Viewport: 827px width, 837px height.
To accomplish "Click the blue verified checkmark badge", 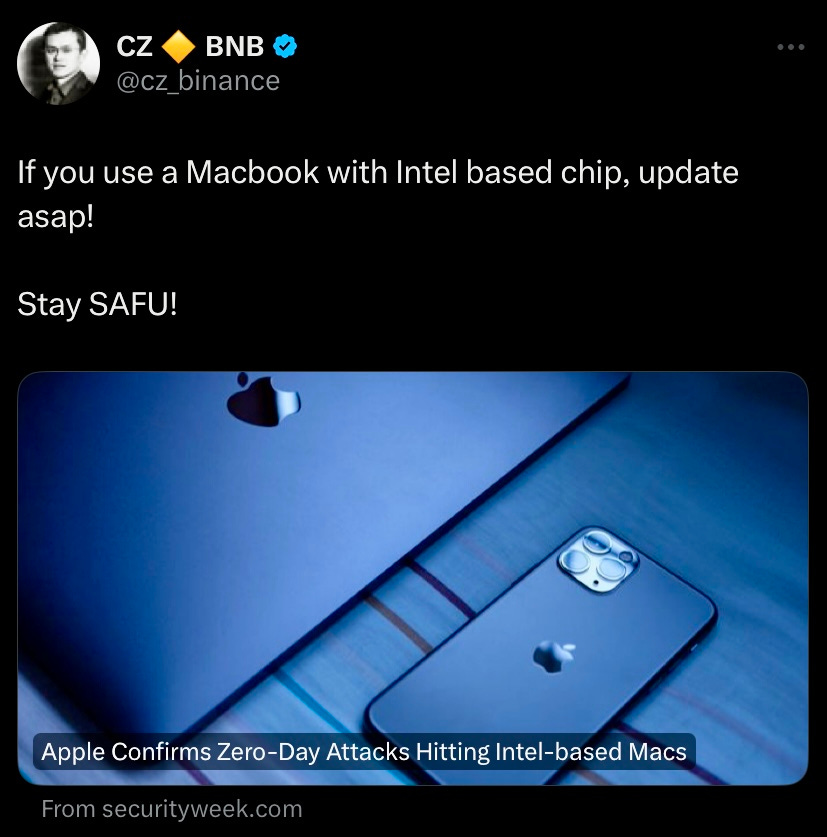I will 285,46.
